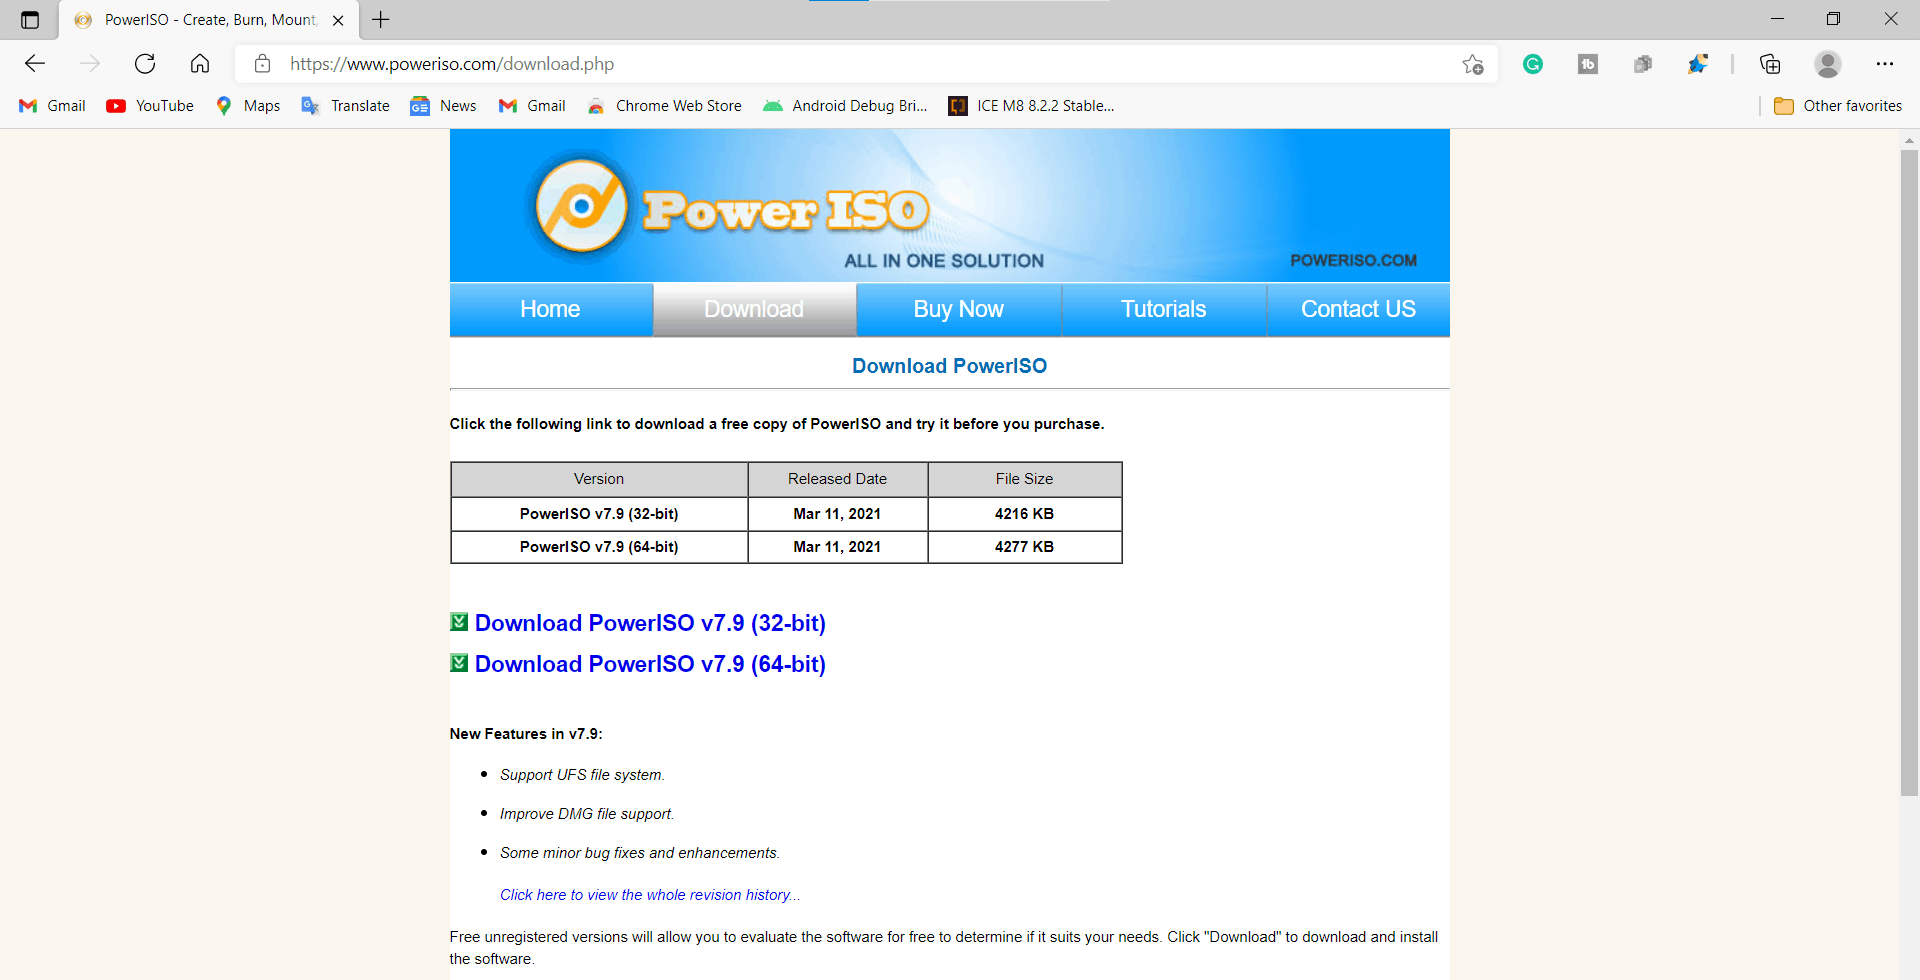
Task: Switch to the Tutorials navigation tab
Action: click(x=1163, y=309)
